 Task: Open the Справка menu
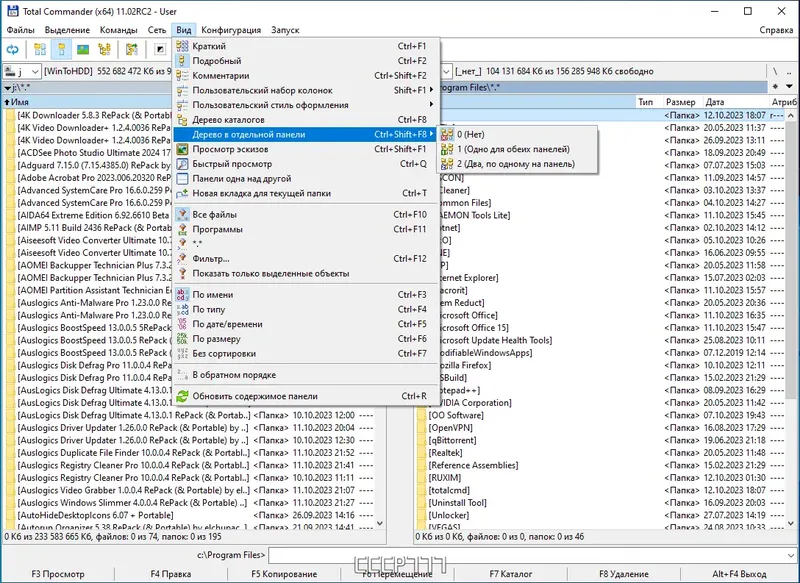[776, 30]
